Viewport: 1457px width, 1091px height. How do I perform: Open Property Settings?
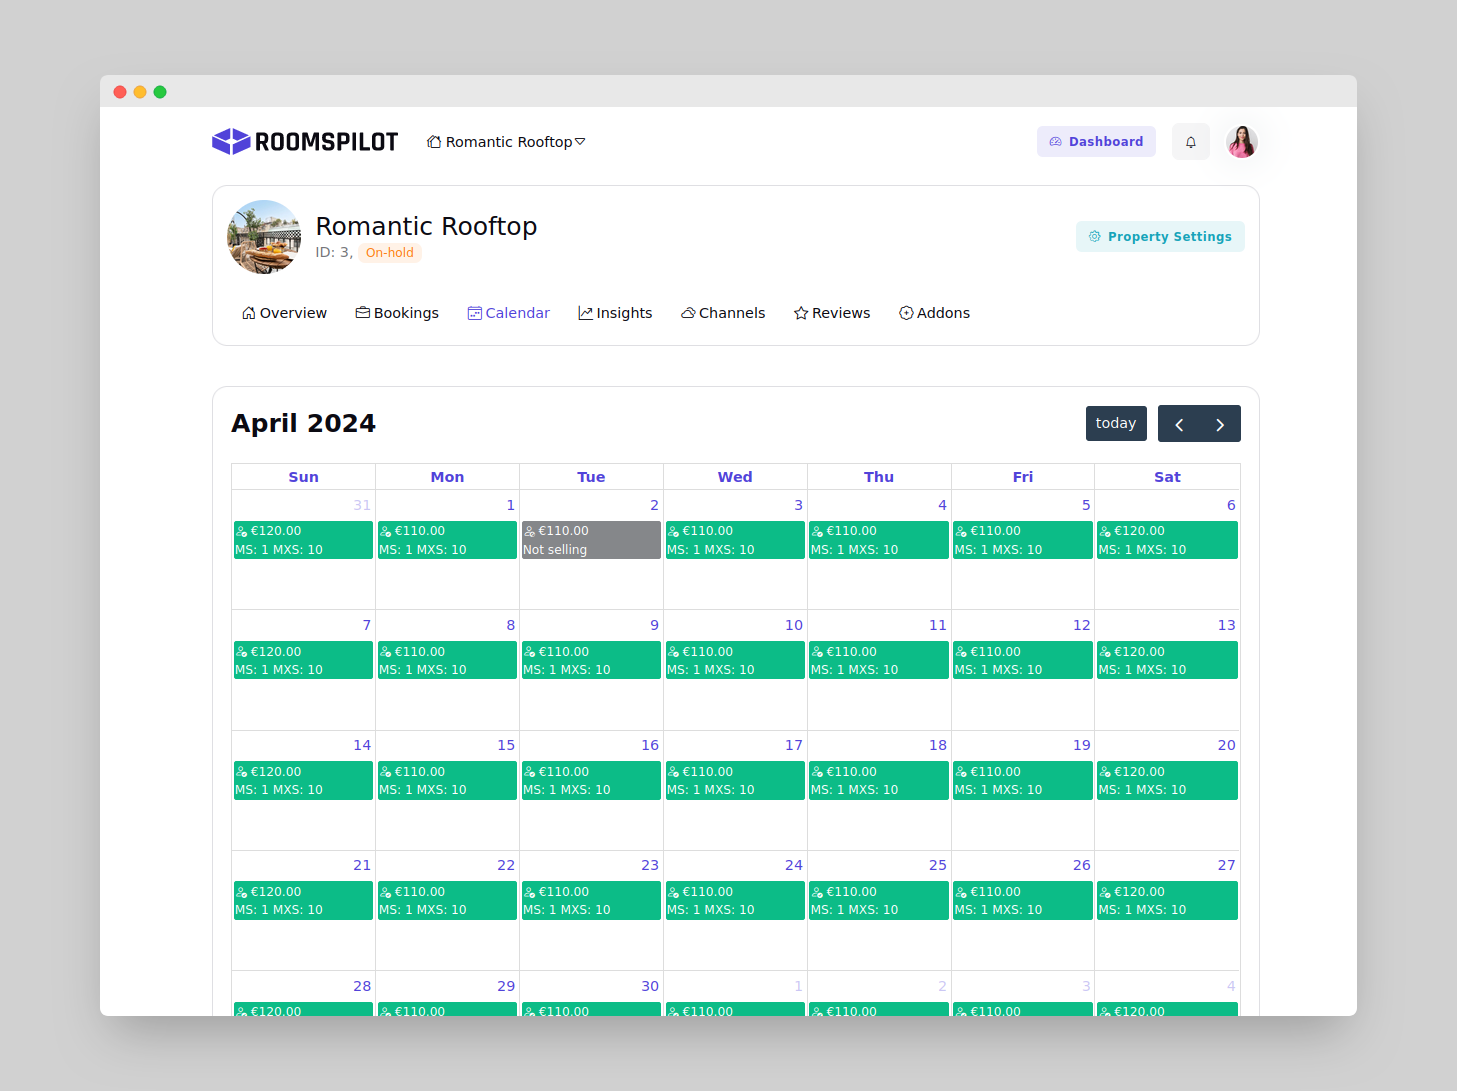click(x=1160, y=237)
